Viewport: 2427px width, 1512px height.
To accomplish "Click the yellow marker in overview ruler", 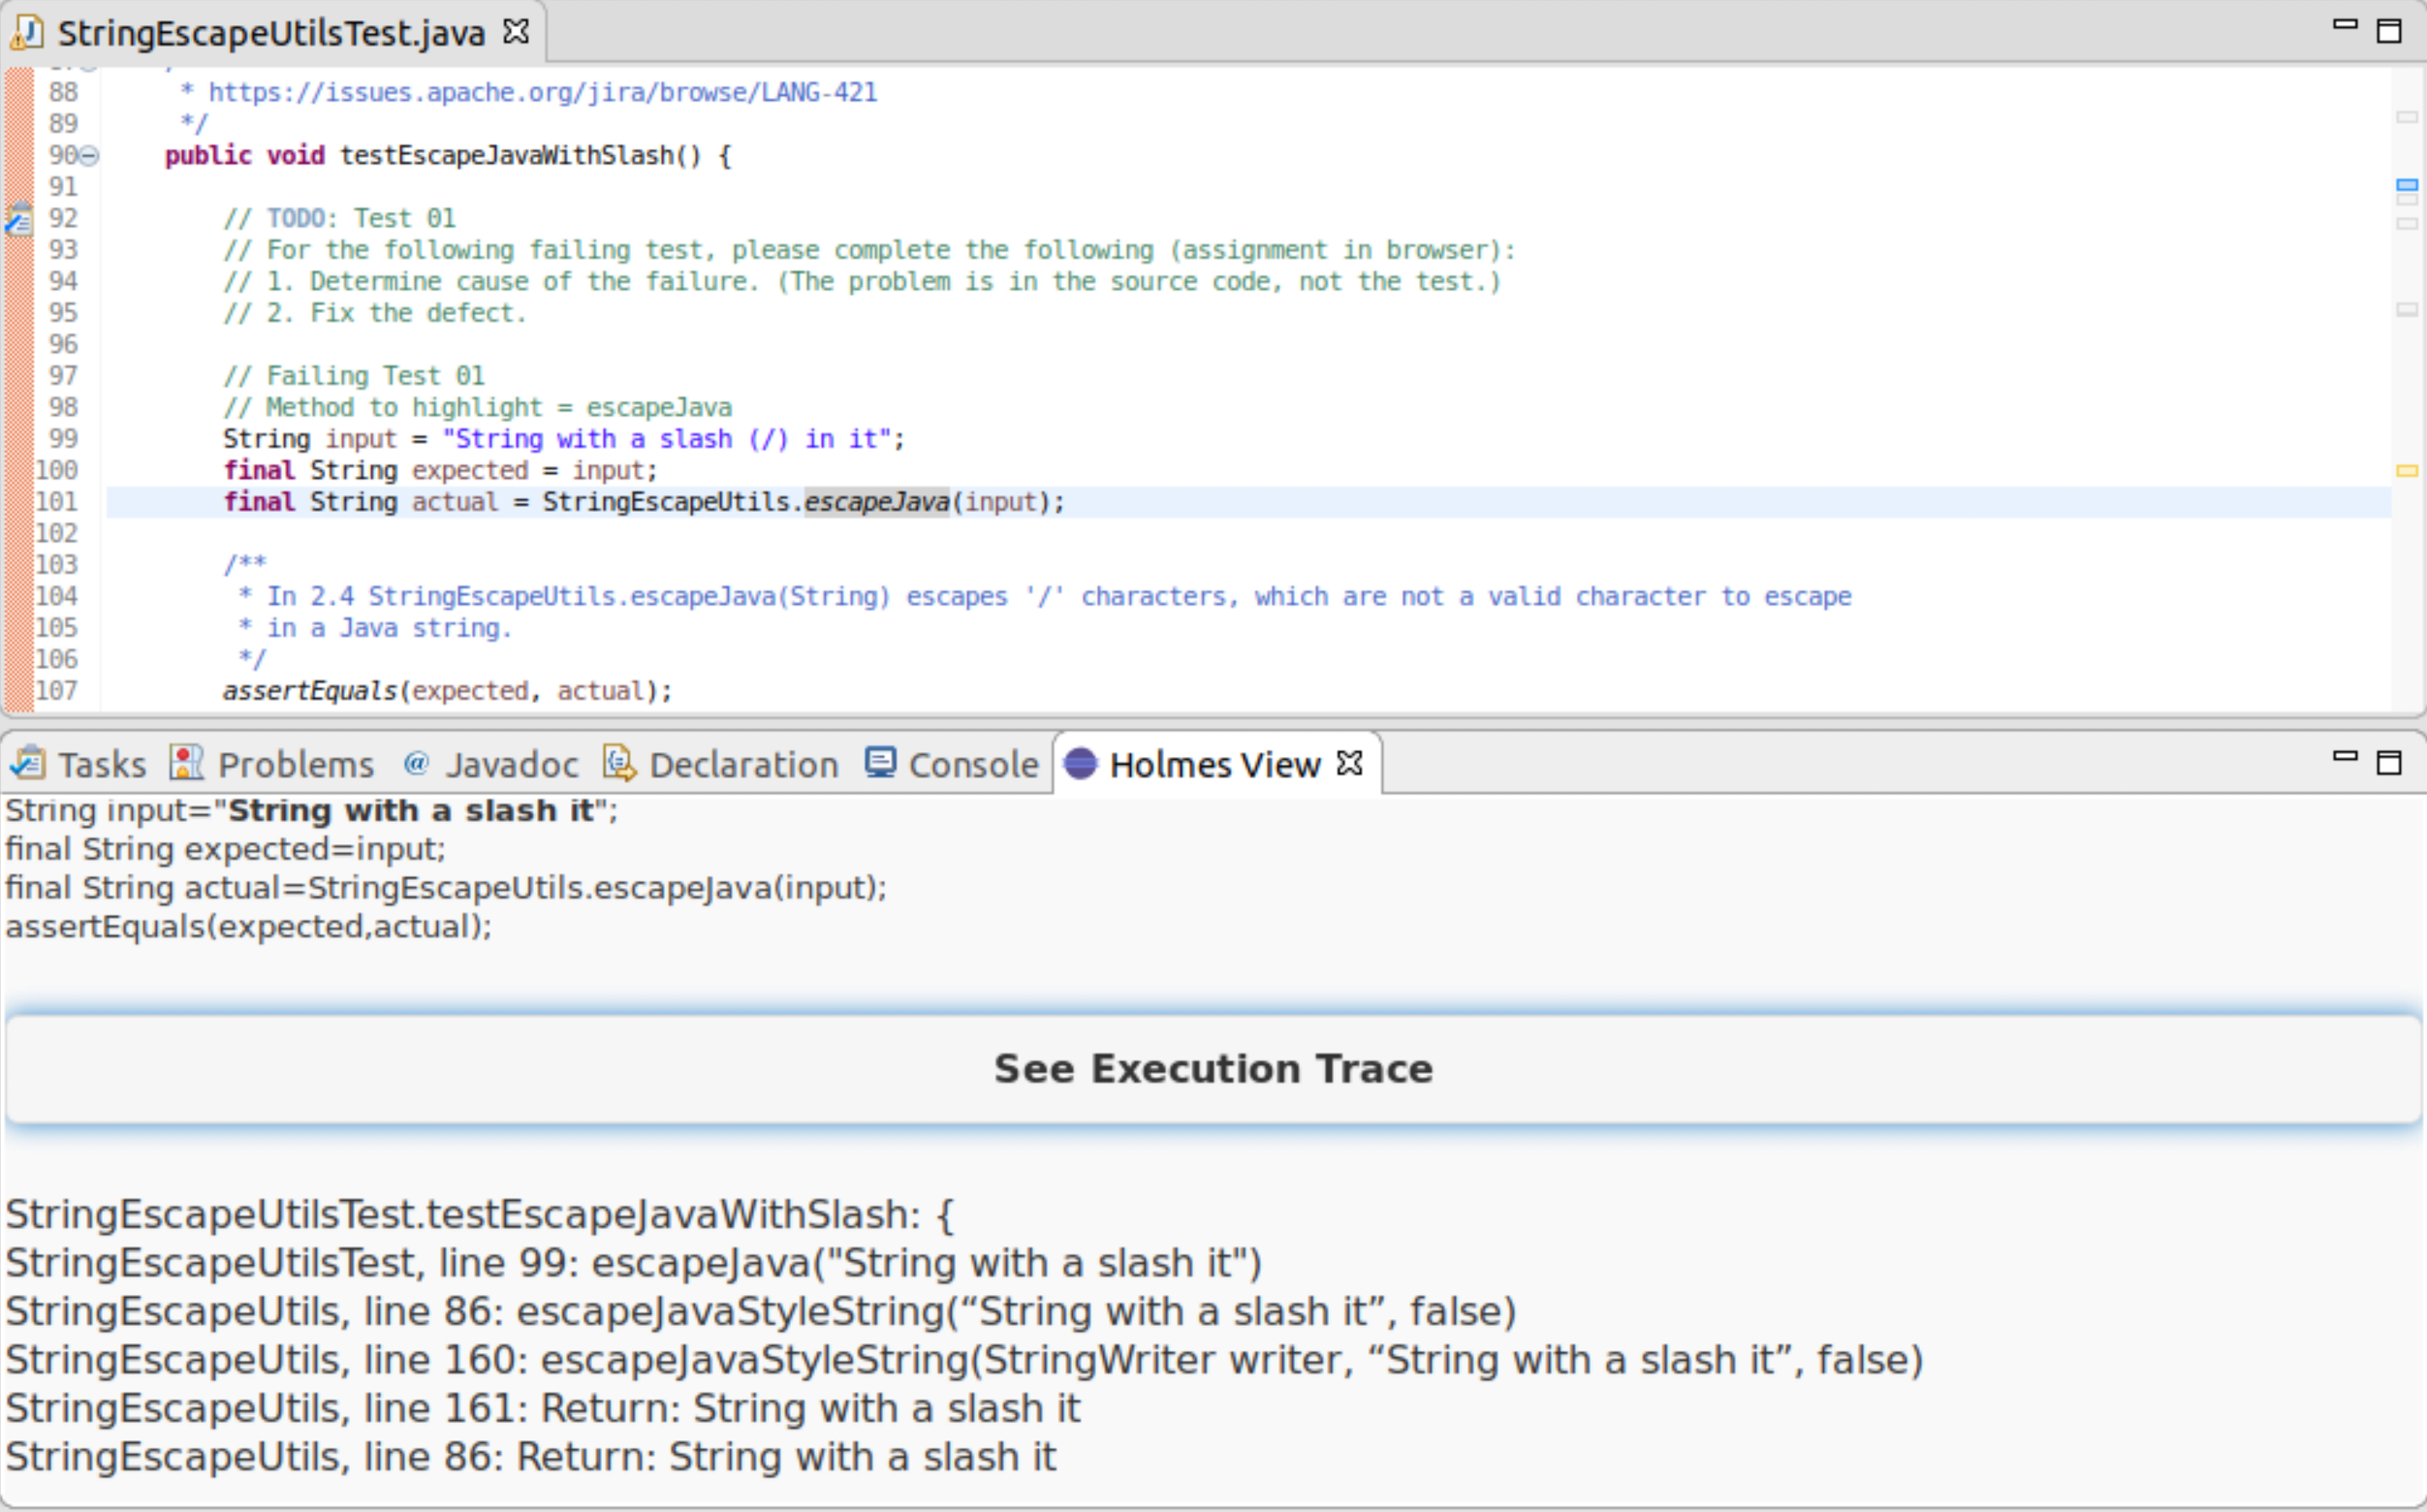I will point(2407,470).
